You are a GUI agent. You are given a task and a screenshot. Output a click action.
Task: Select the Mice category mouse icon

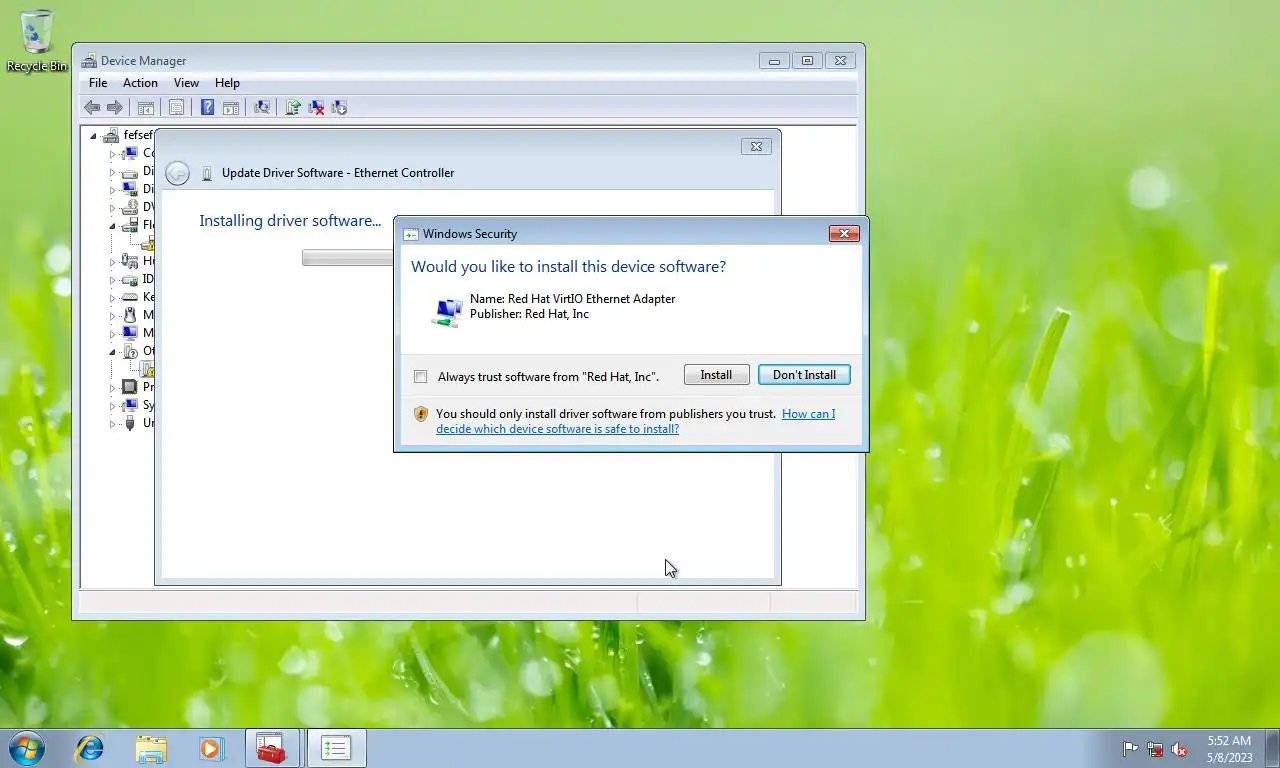pos(129,315)
